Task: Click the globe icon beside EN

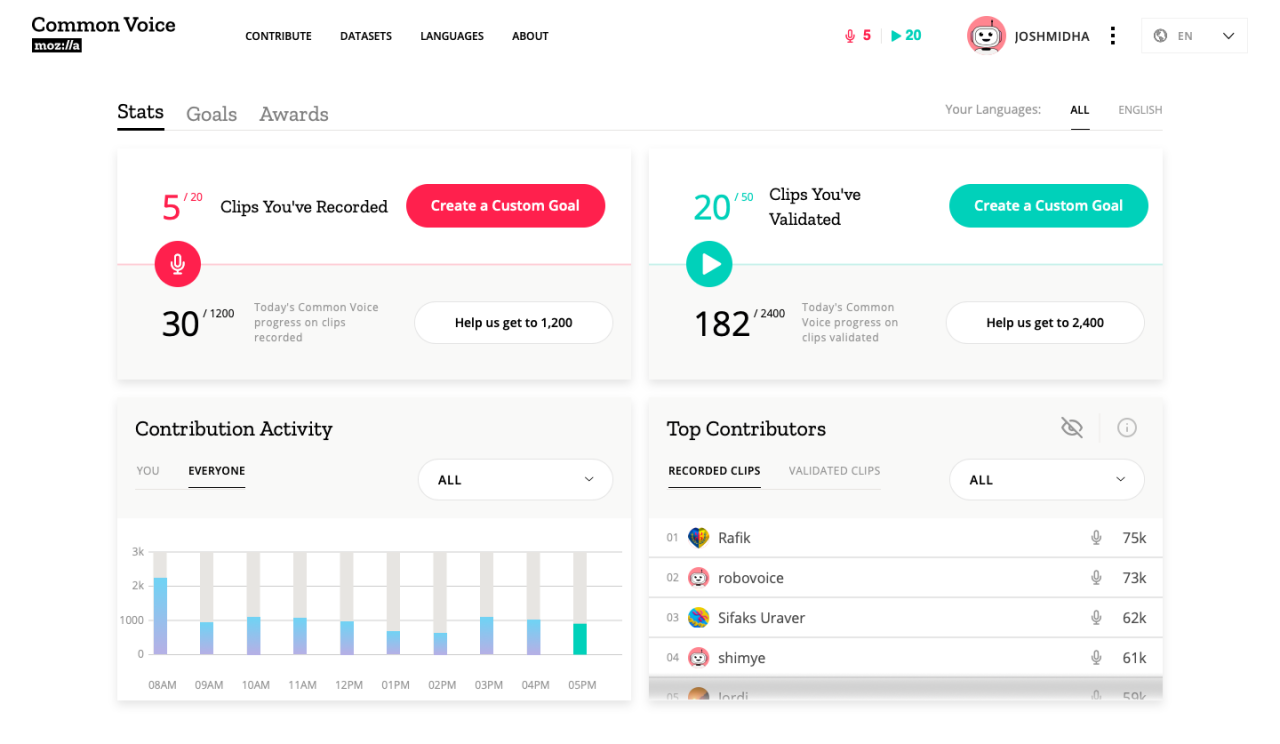Action: (1160, 36)
